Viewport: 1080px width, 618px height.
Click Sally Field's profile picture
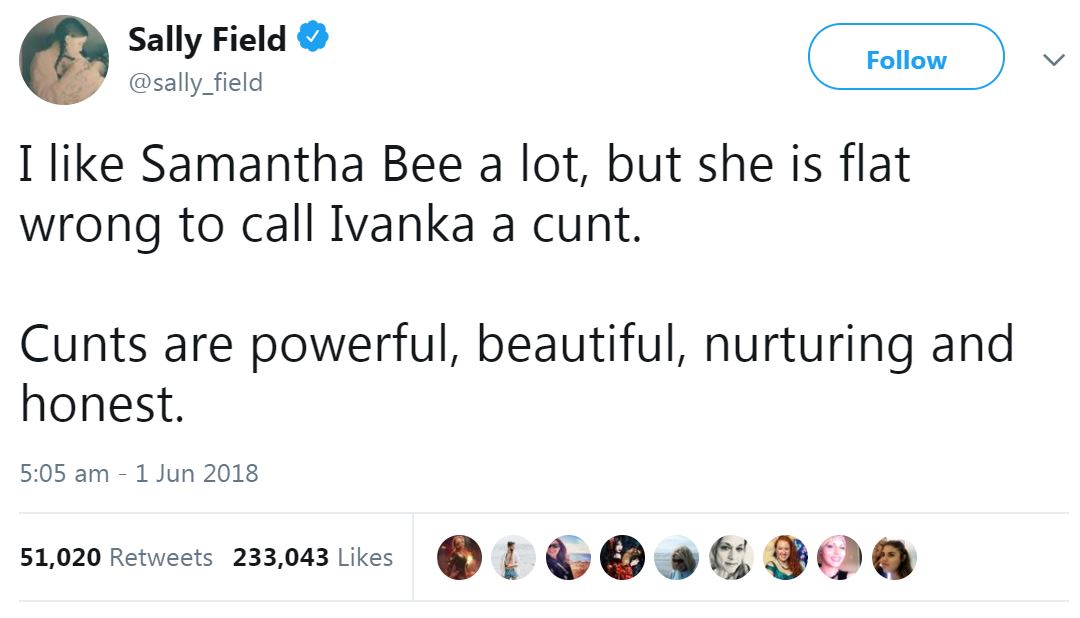pos(64,60)
